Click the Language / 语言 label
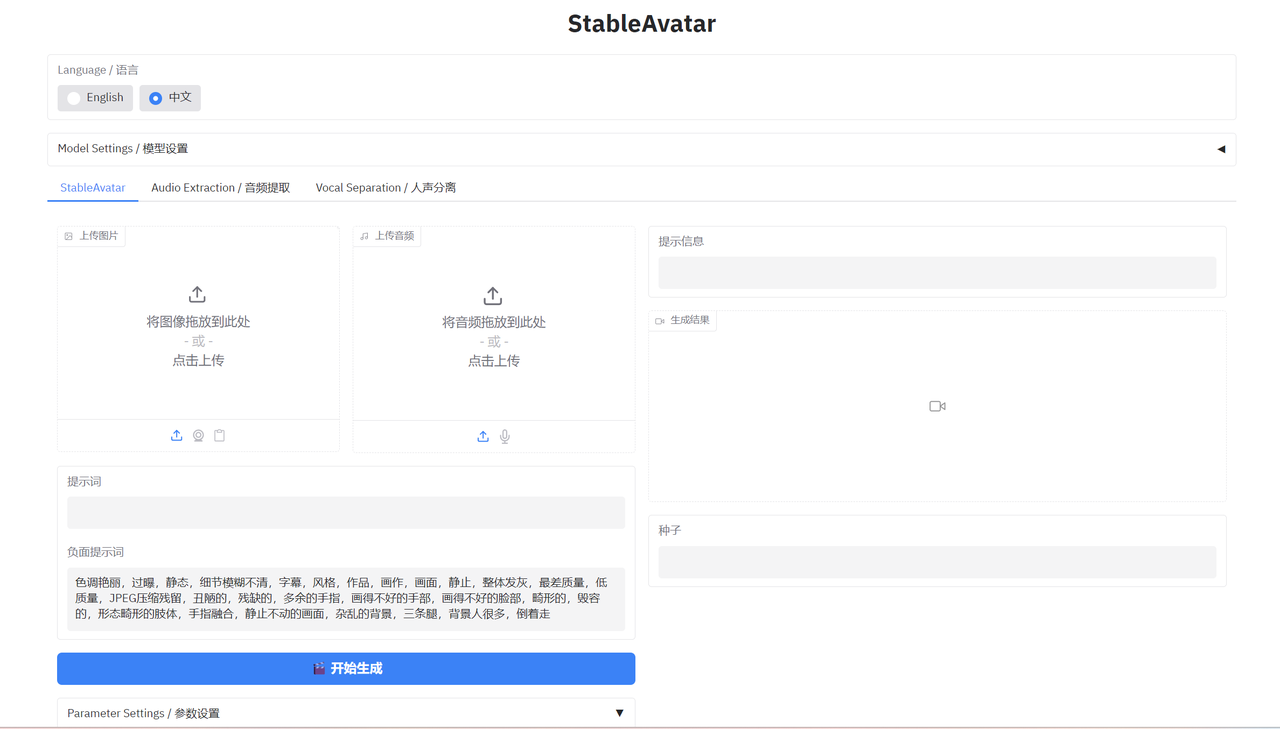 [98, 70]
